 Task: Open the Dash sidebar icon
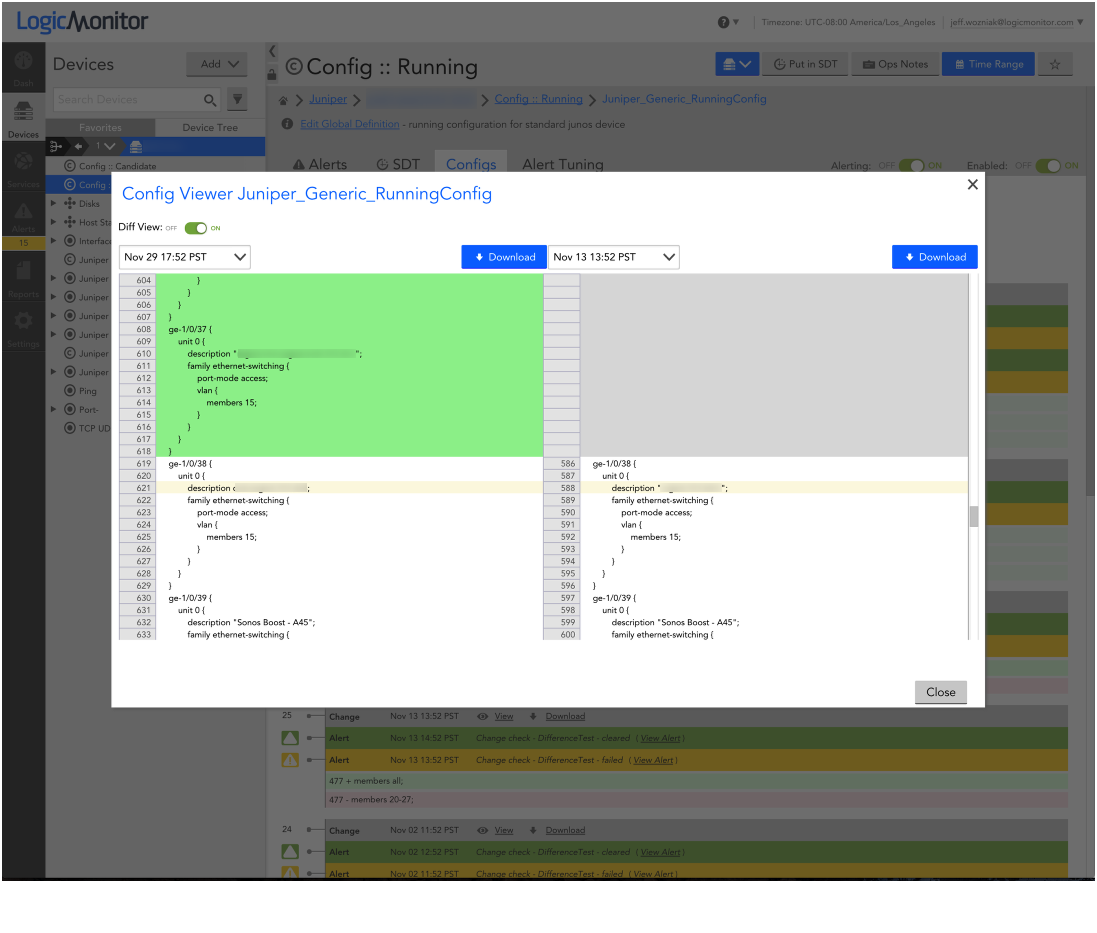click(x=23, y=68)
